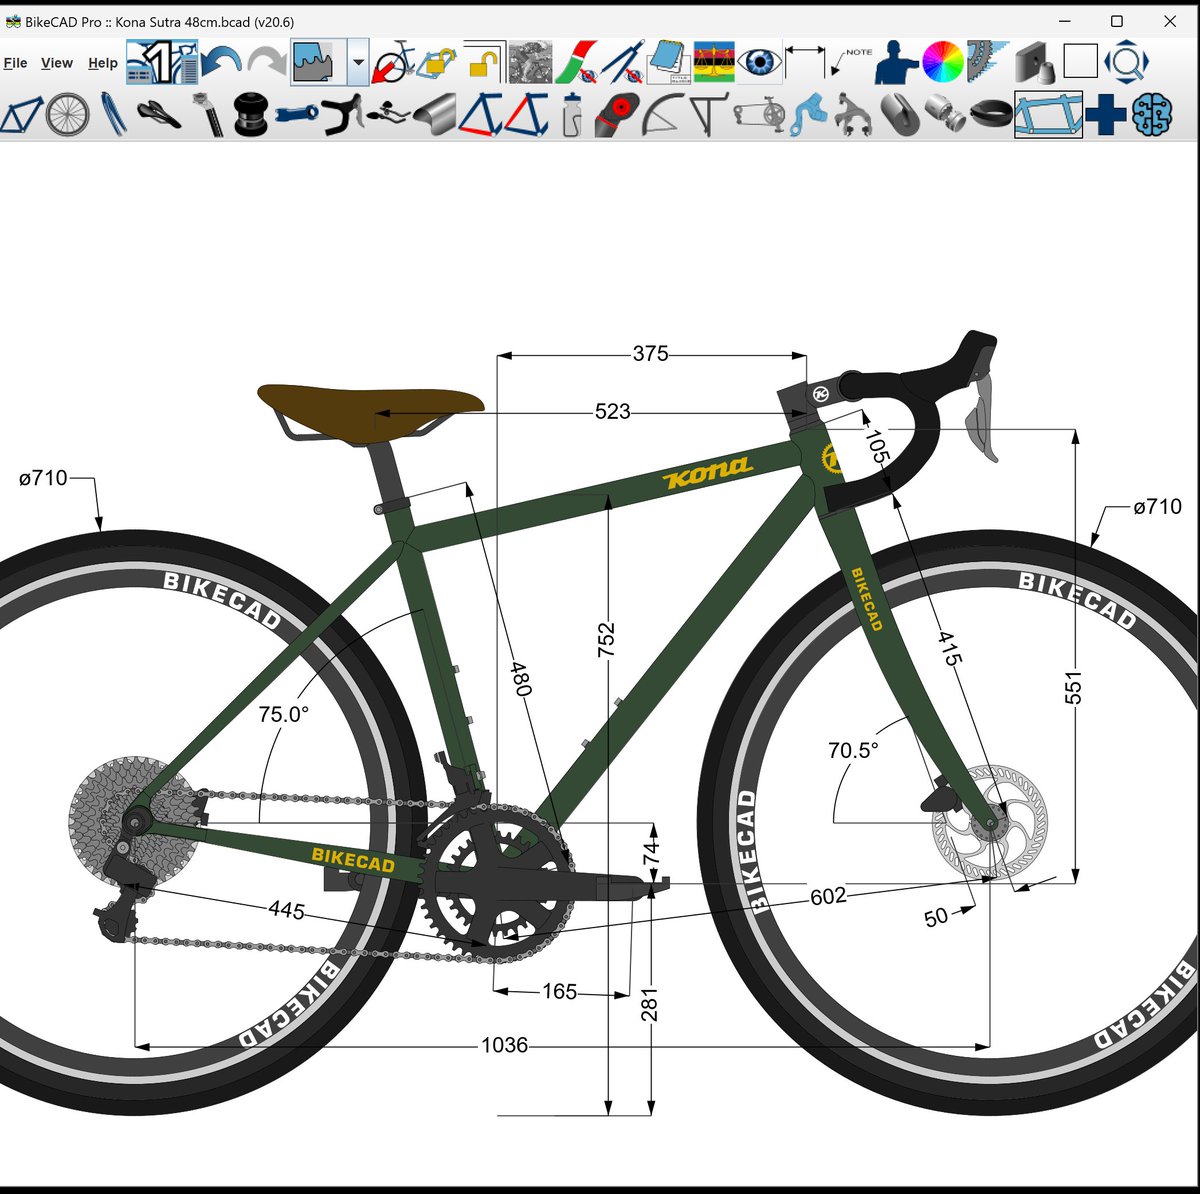Select the drafting compass tool
Screen dimensions: 1200x1194
(x=622, y=62)
